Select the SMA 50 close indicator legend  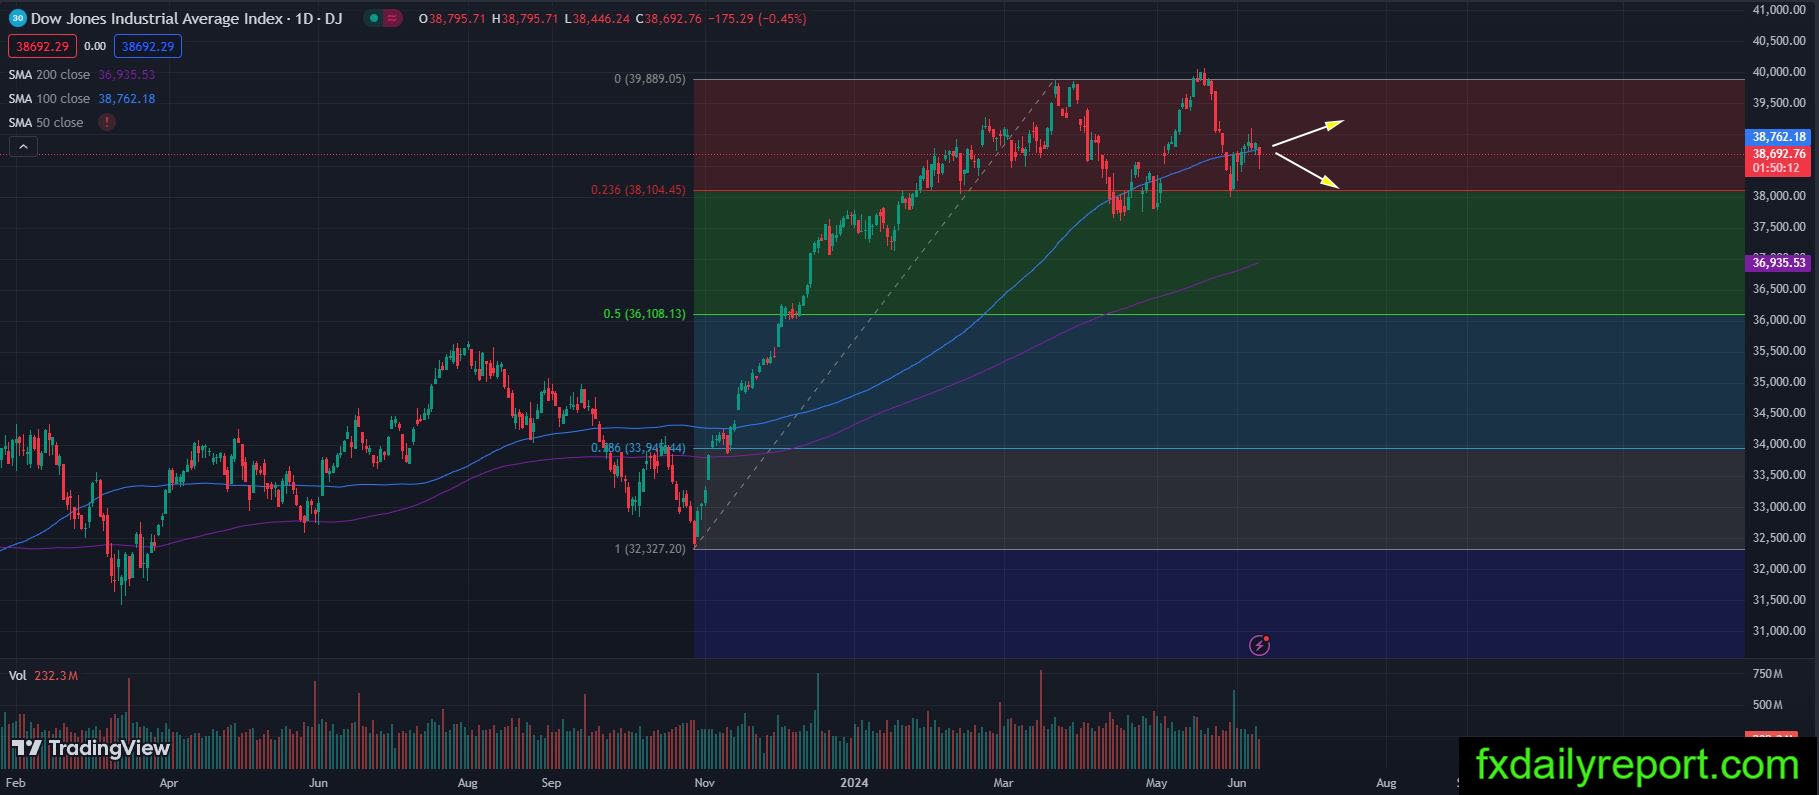tap(46, 122)
